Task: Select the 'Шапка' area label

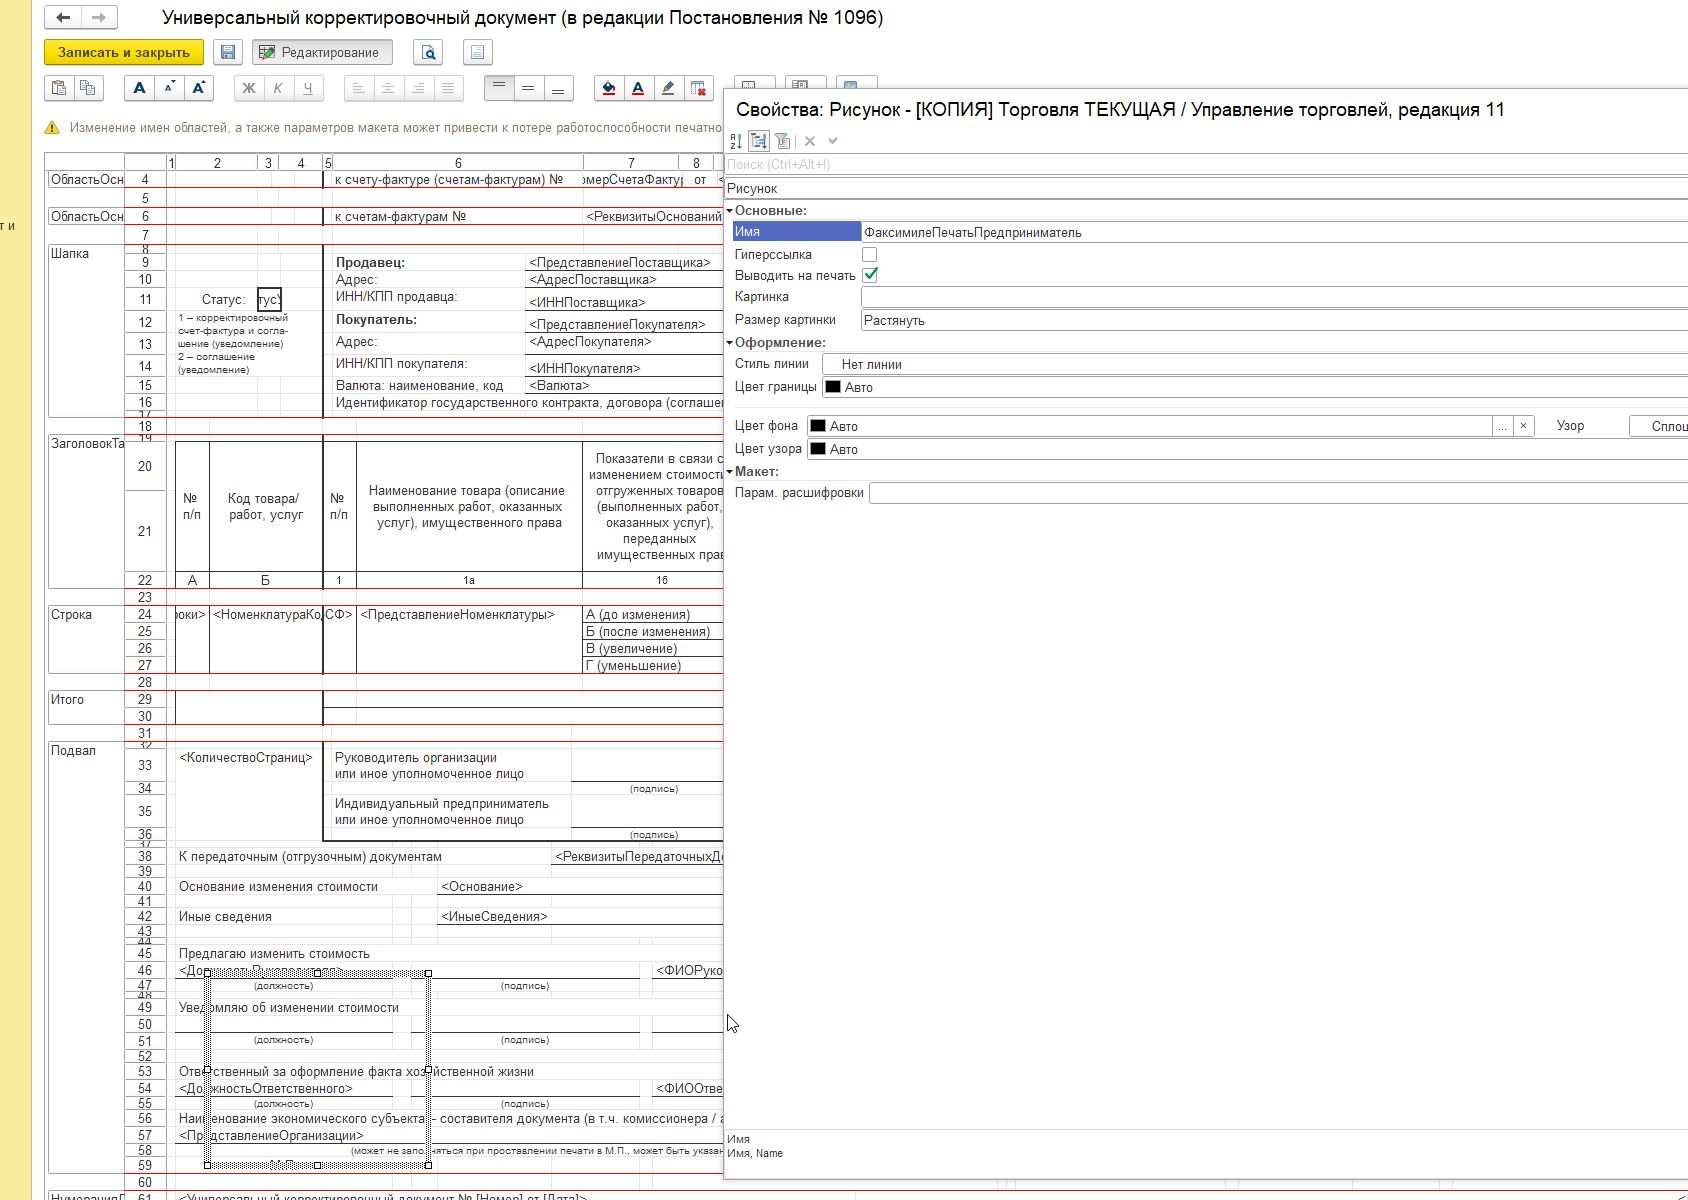Action: (70, 254)
